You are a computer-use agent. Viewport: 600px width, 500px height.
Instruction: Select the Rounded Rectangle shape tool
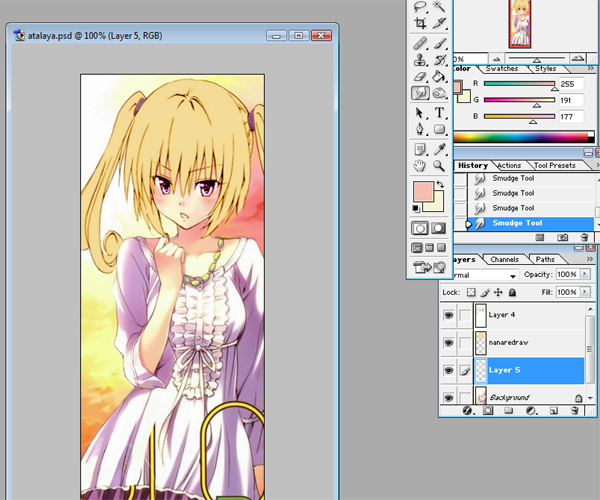coord(439,129)
